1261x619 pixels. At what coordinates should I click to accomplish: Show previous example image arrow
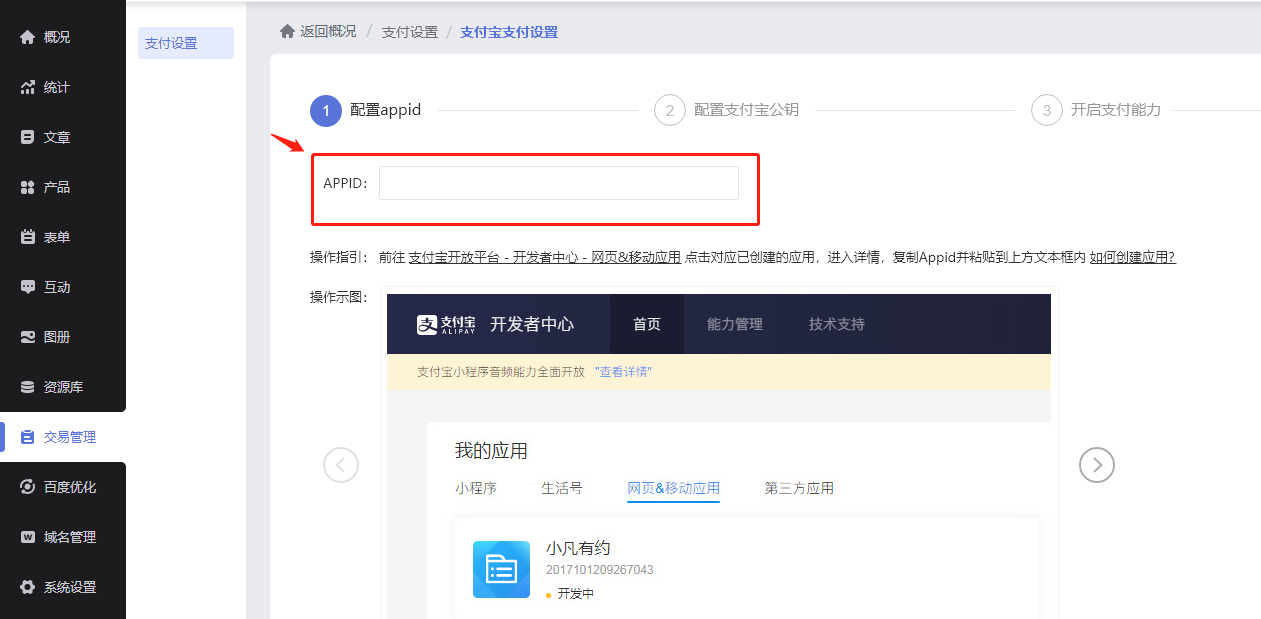click(341, 465)
